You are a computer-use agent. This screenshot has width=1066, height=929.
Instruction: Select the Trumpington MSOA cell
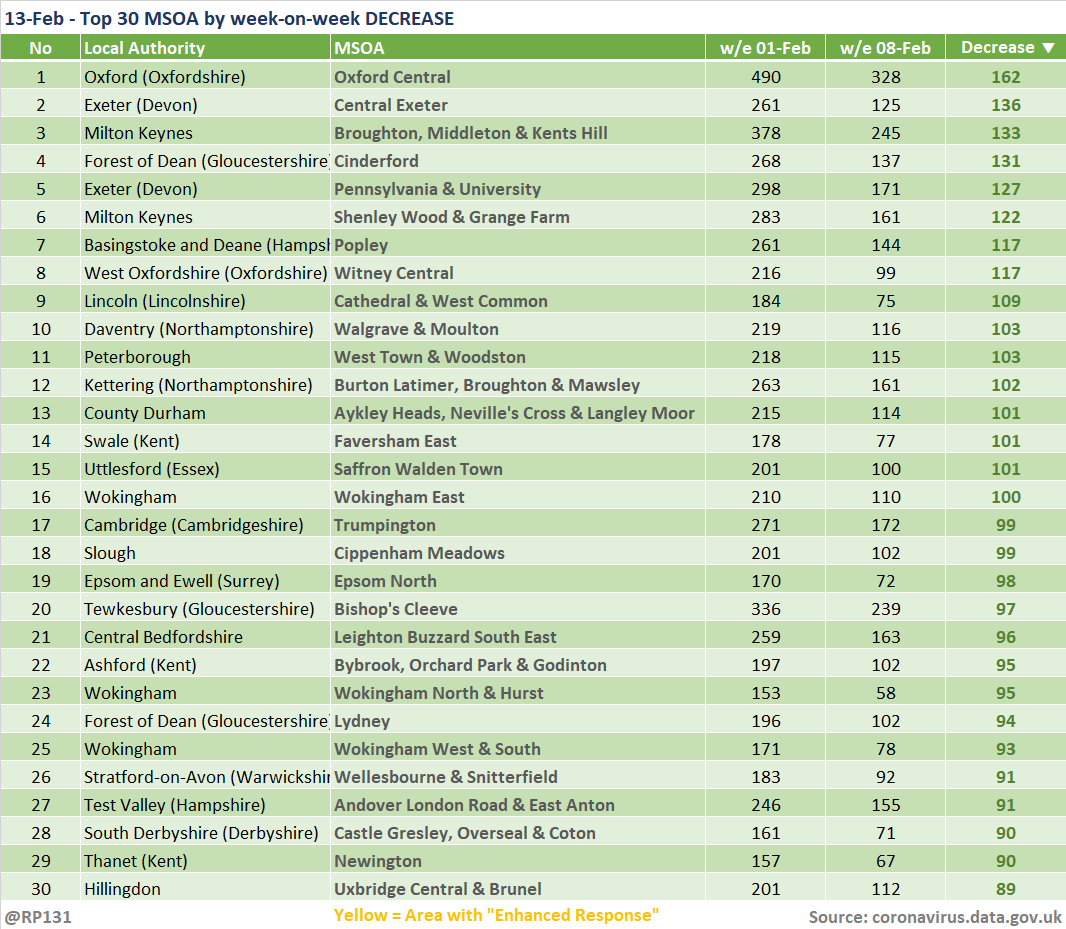click(517, 524)
